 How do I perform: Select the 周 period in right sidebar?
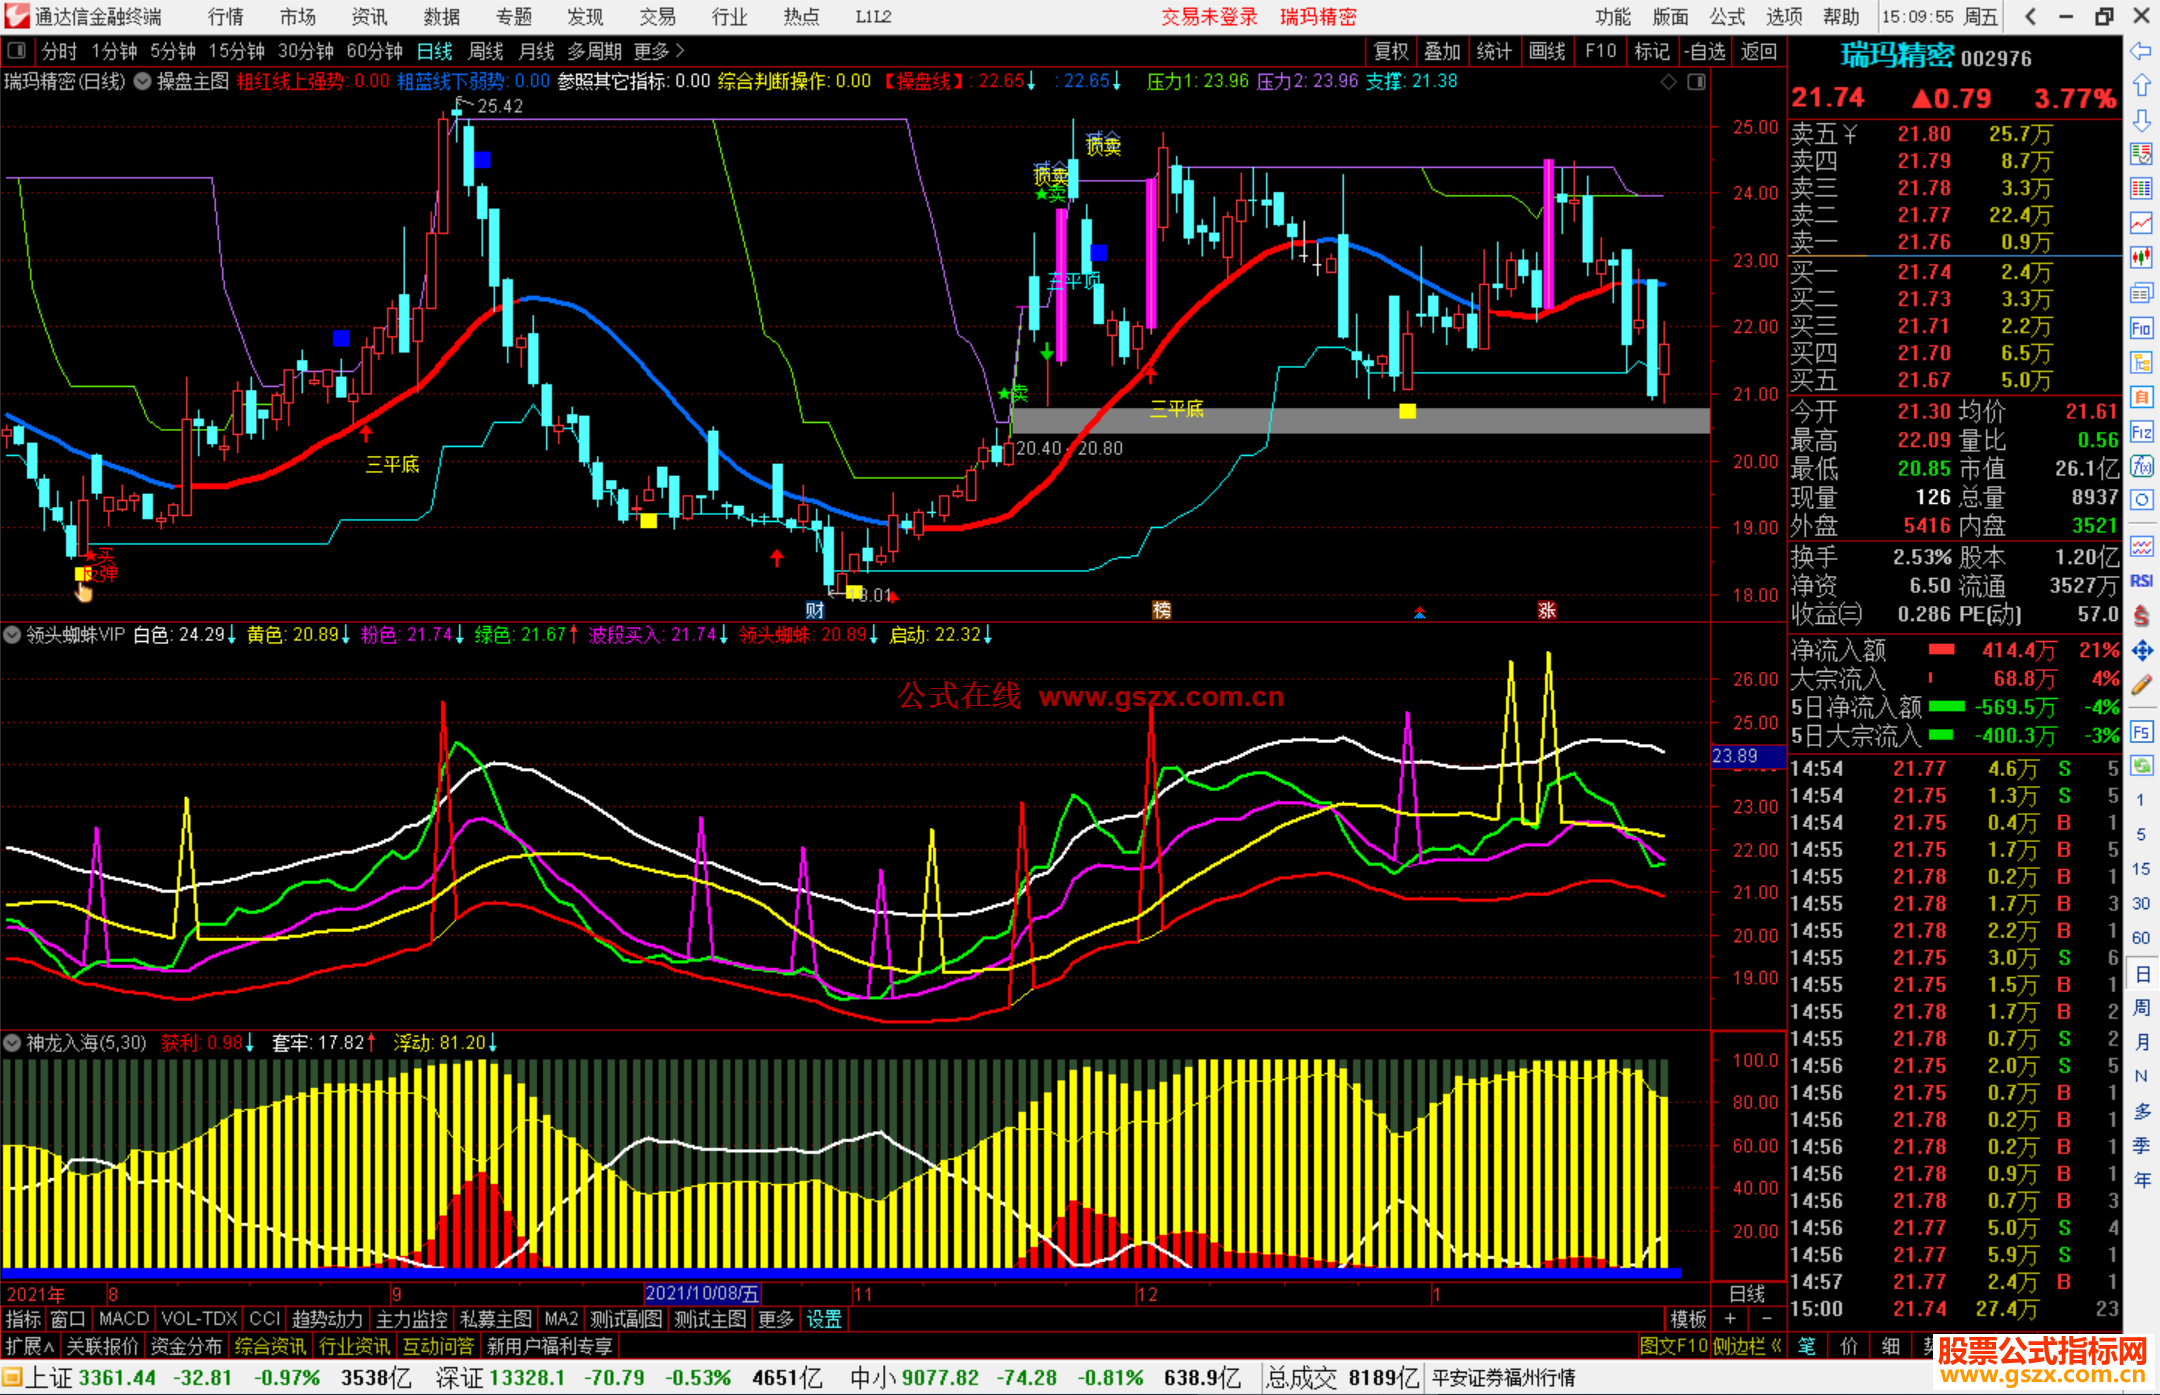click(2141, 1007)
